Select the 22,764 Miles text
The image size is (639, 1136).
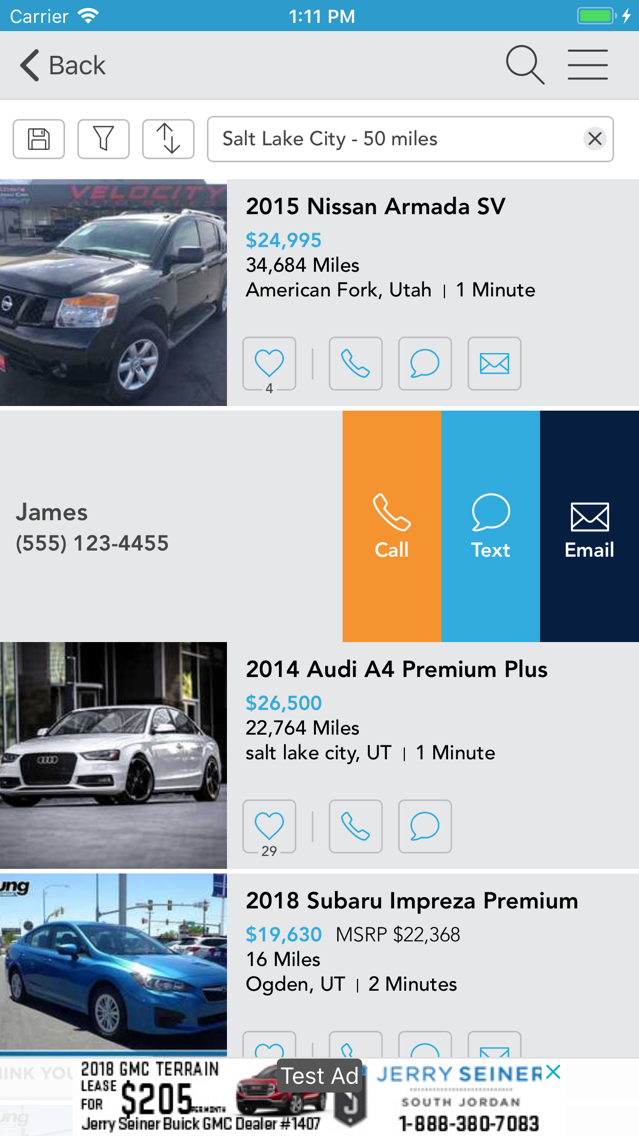click(x=302, y=727)
